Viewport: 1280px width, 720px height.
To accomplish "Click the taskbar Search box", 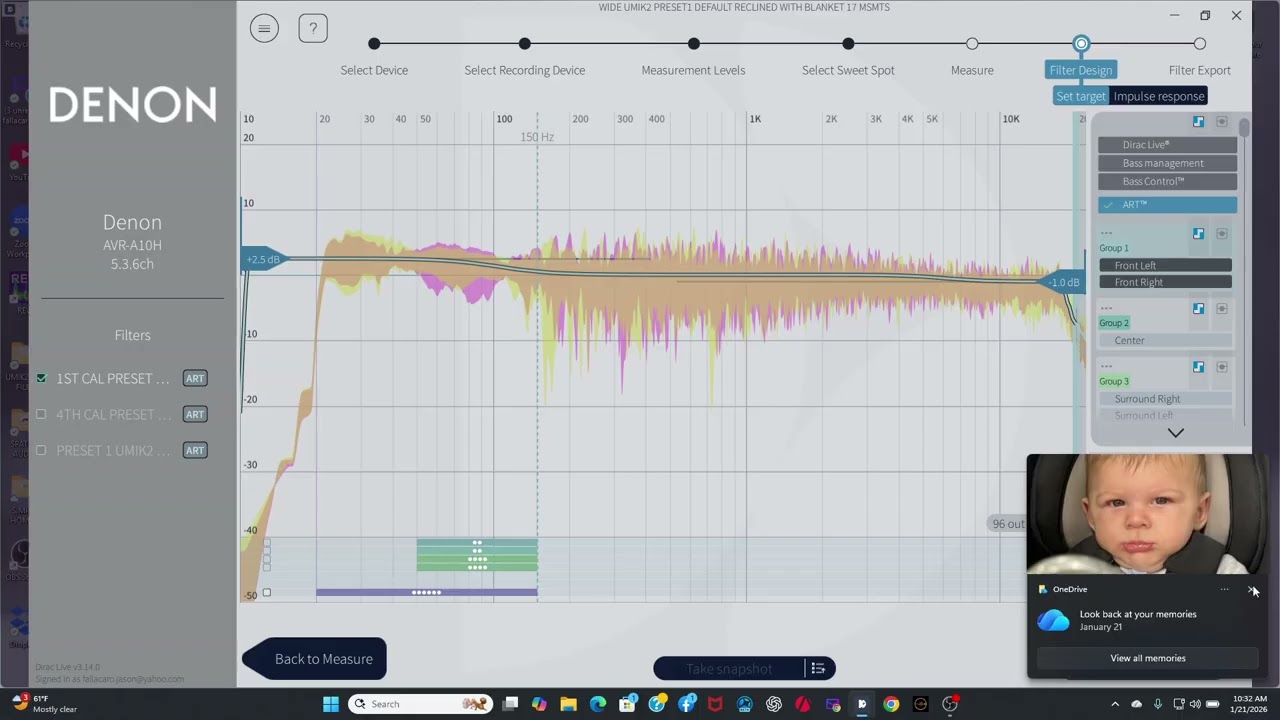I will click(420, 704).
